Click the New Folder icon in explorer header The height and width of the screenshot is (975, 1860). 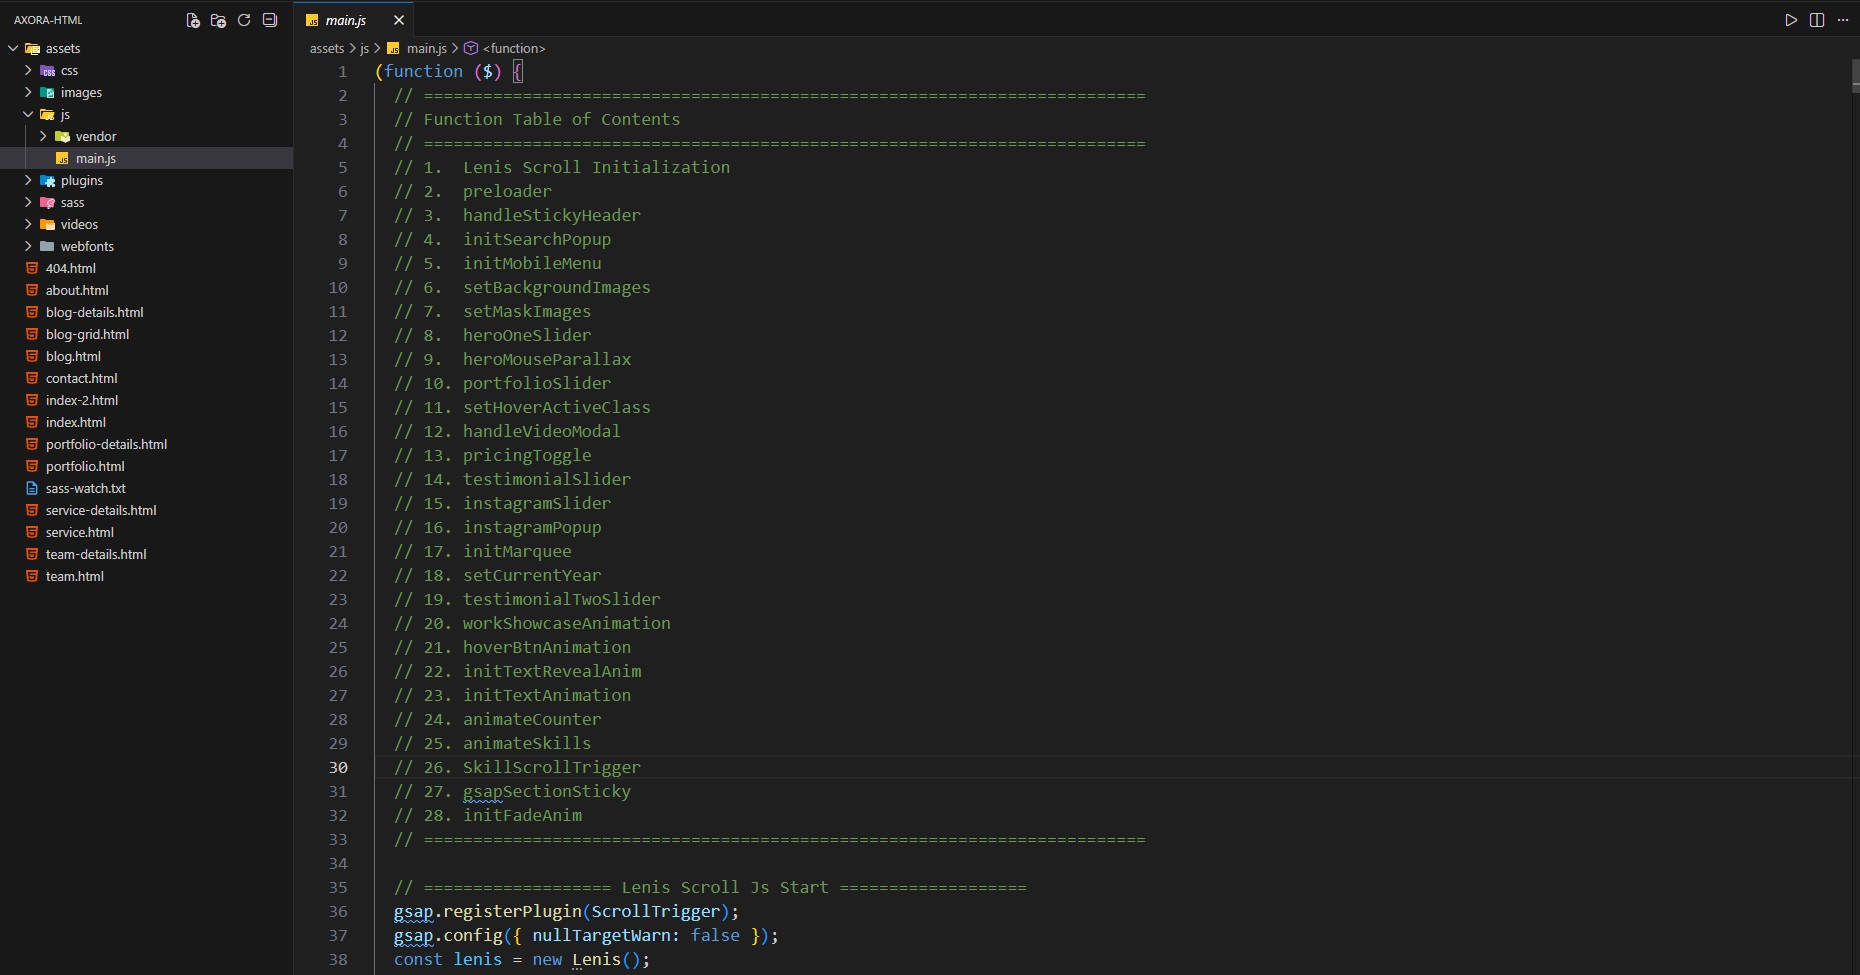point(218,20)
